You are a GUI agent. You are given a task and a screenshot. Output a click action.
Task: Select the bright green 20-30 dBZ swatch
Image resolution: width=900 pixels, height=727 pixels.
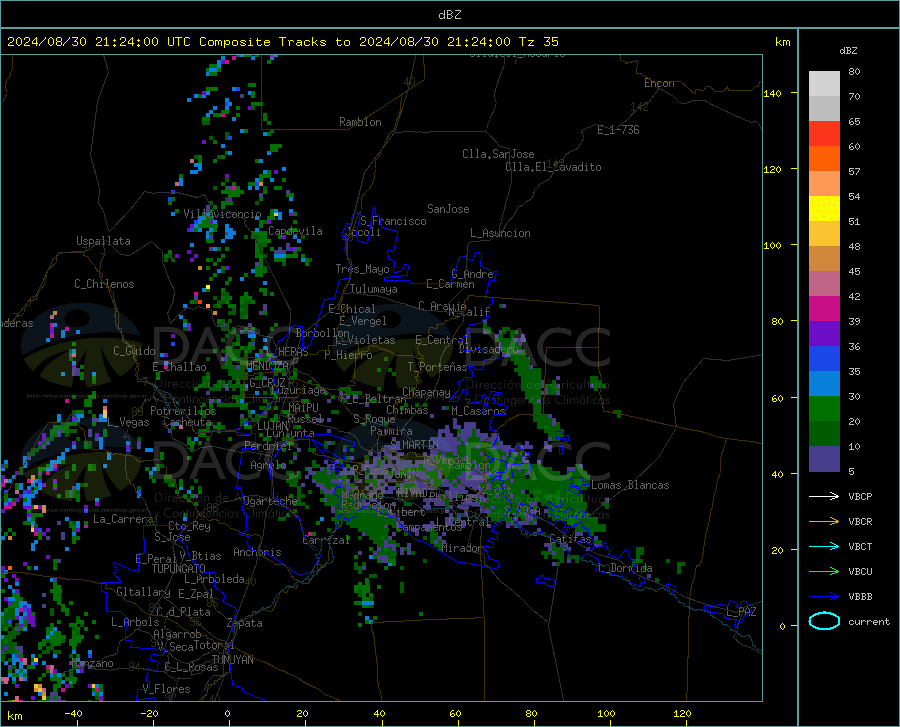[824, 409]
